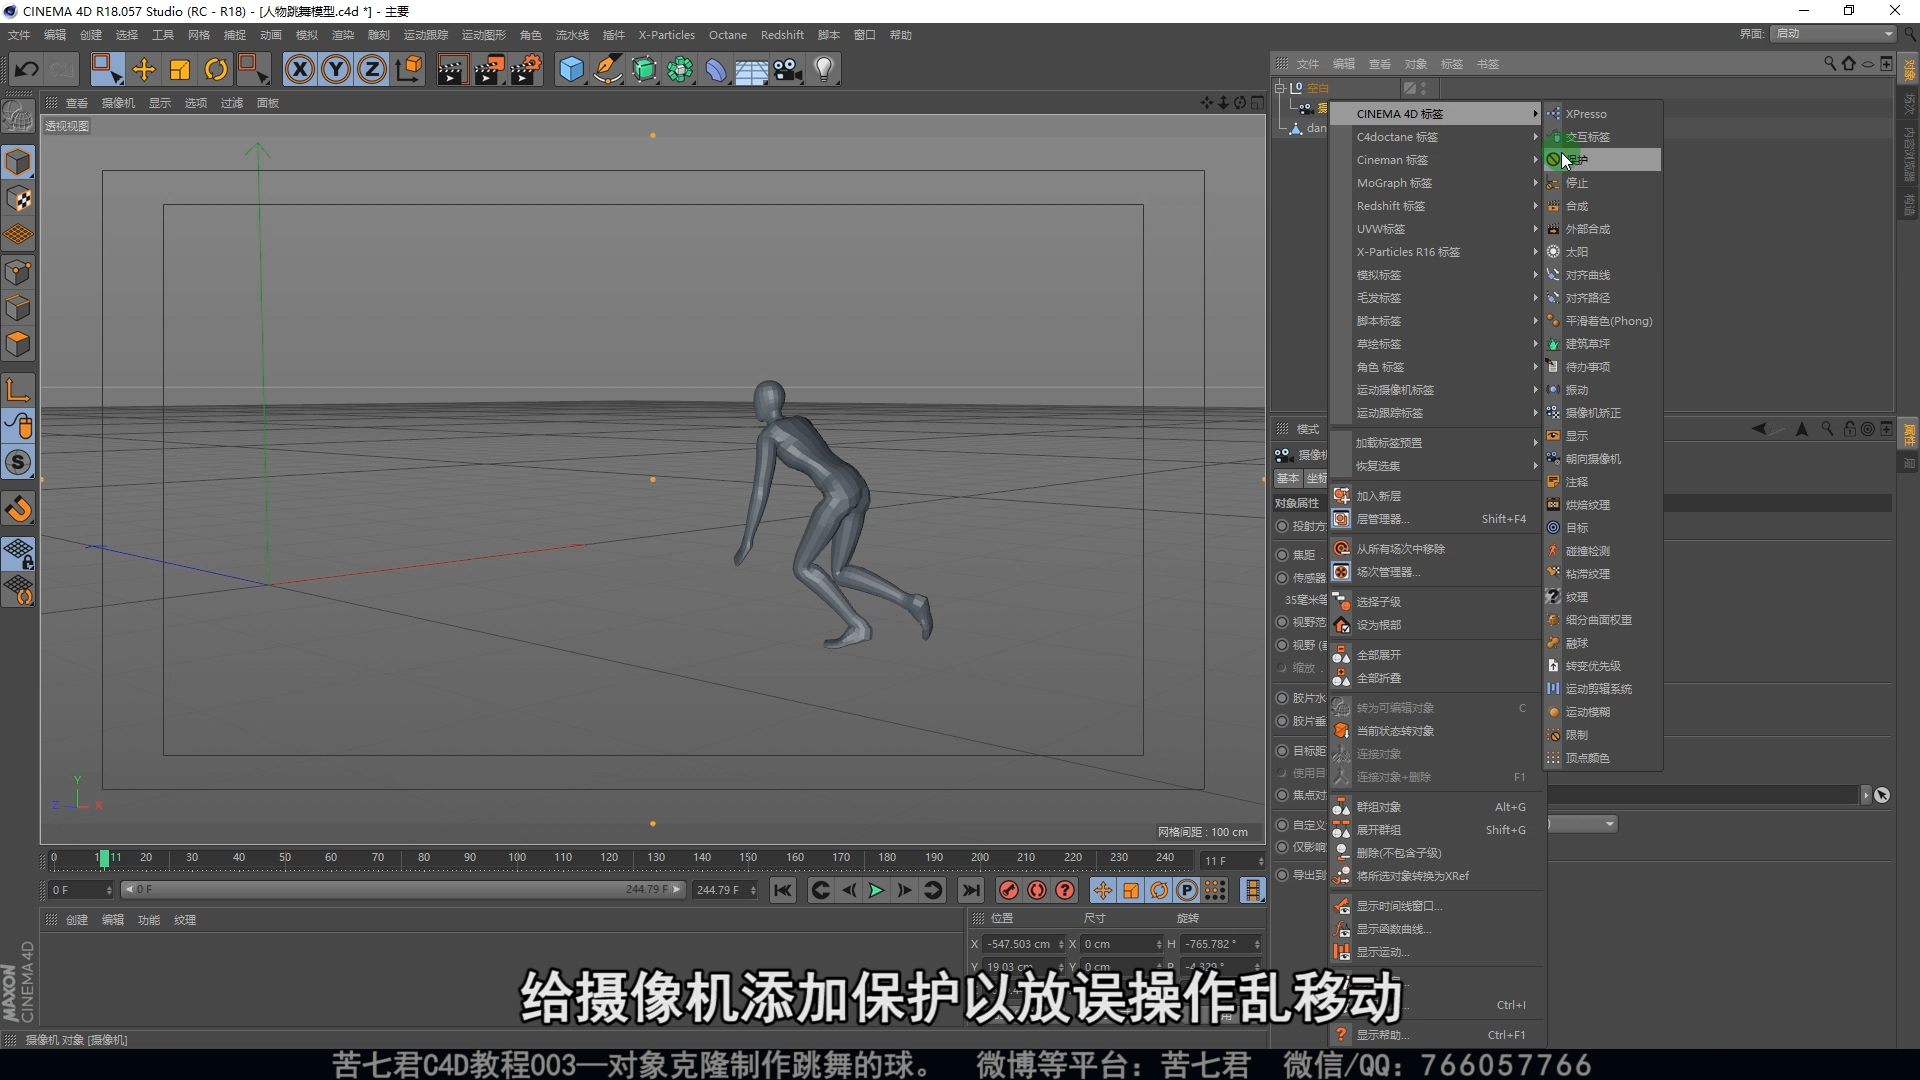
Task: Toggle the snap S icon
Action: point(18,463)
